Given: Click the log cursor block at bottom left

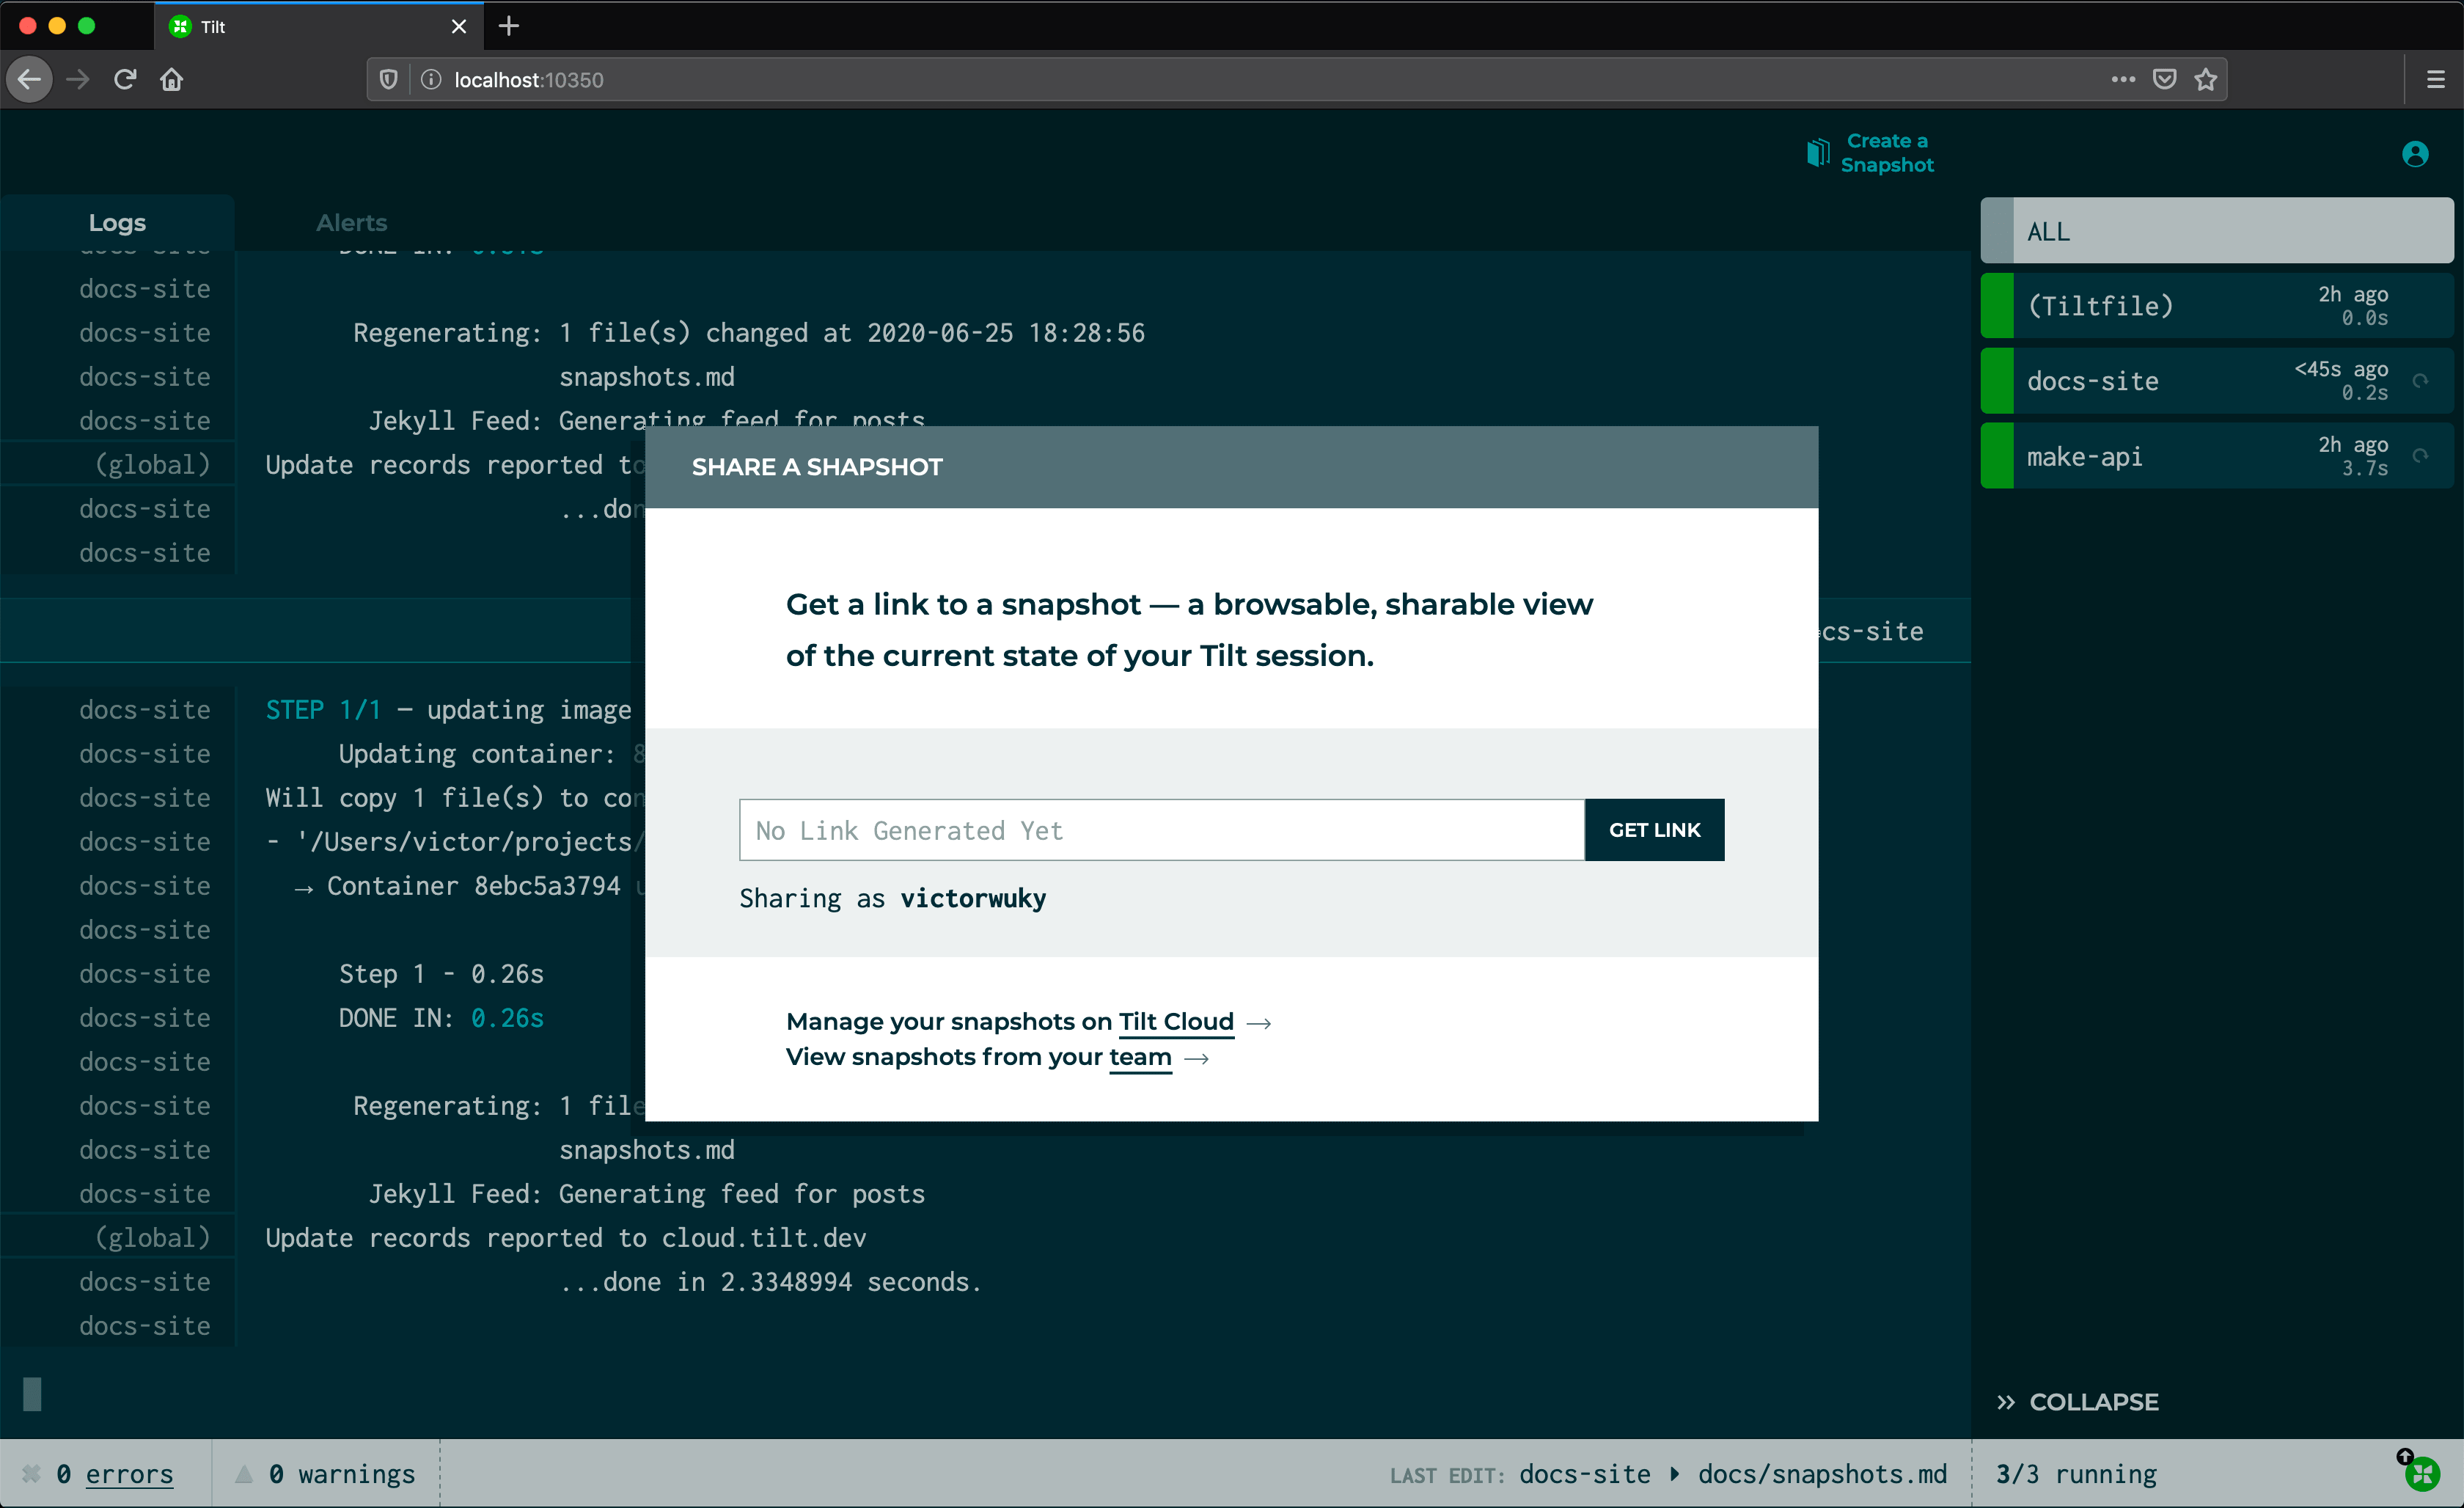Looking at the screenshot, I should pyautogui.click(x=32, y=1393).
